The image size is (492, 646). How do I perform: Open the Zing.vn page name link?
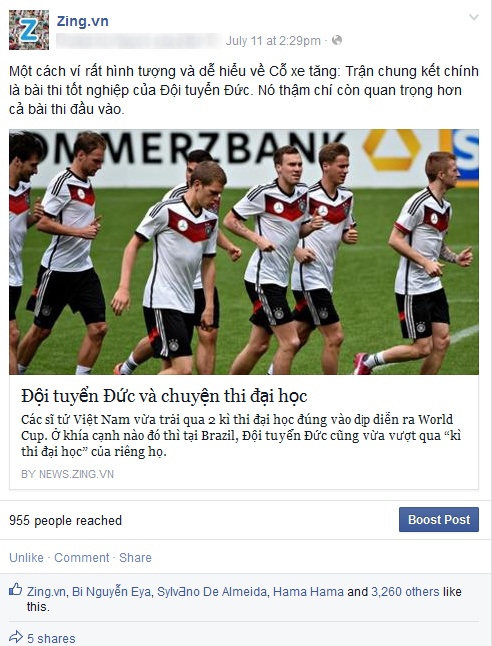[82, 21]
